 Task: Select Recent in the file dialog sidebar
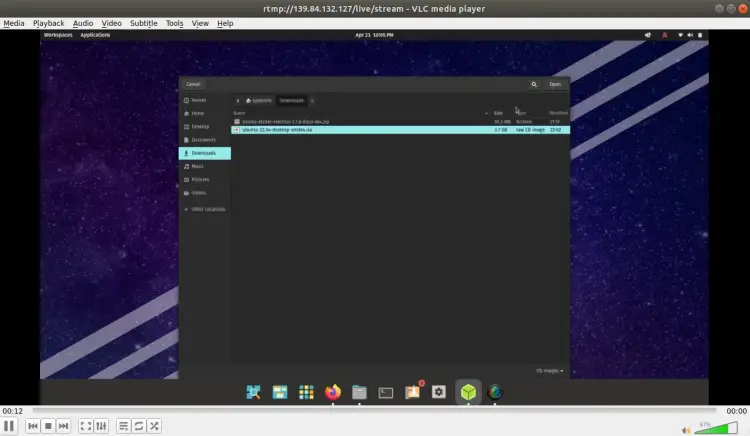[205, 100]
